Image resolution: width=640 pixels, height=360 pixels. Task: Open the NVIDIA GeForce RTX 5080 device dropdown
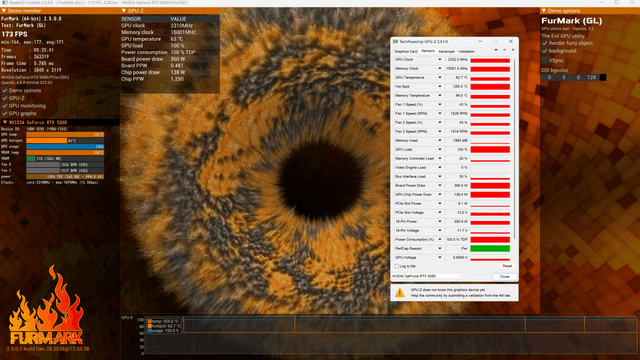(x=427, y=276)
